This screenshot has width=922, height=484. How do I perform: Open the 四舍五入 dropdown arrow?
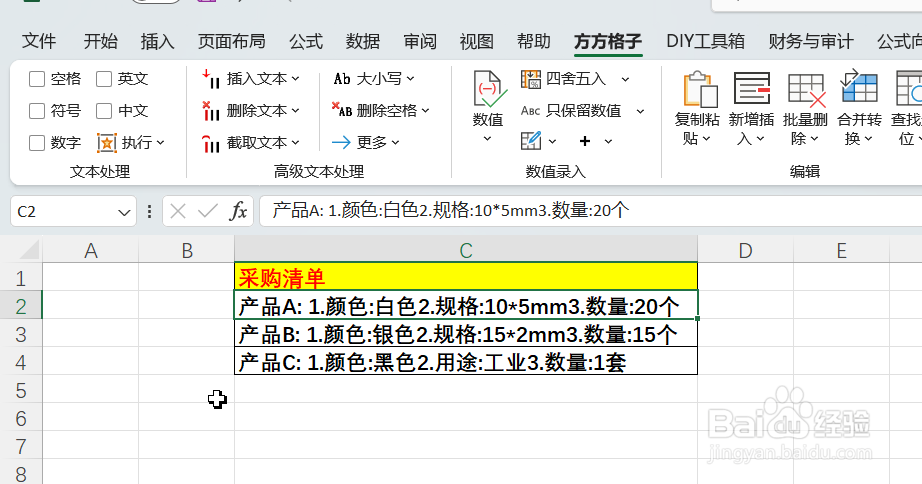click(625, 79)
